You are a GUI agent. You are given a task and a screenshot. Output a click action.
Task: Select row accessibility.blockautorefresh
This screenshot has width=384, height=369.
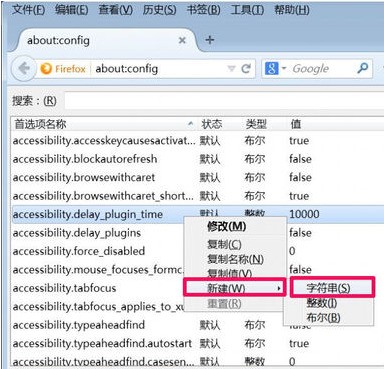pyautogui.click(x=198, y=159)
